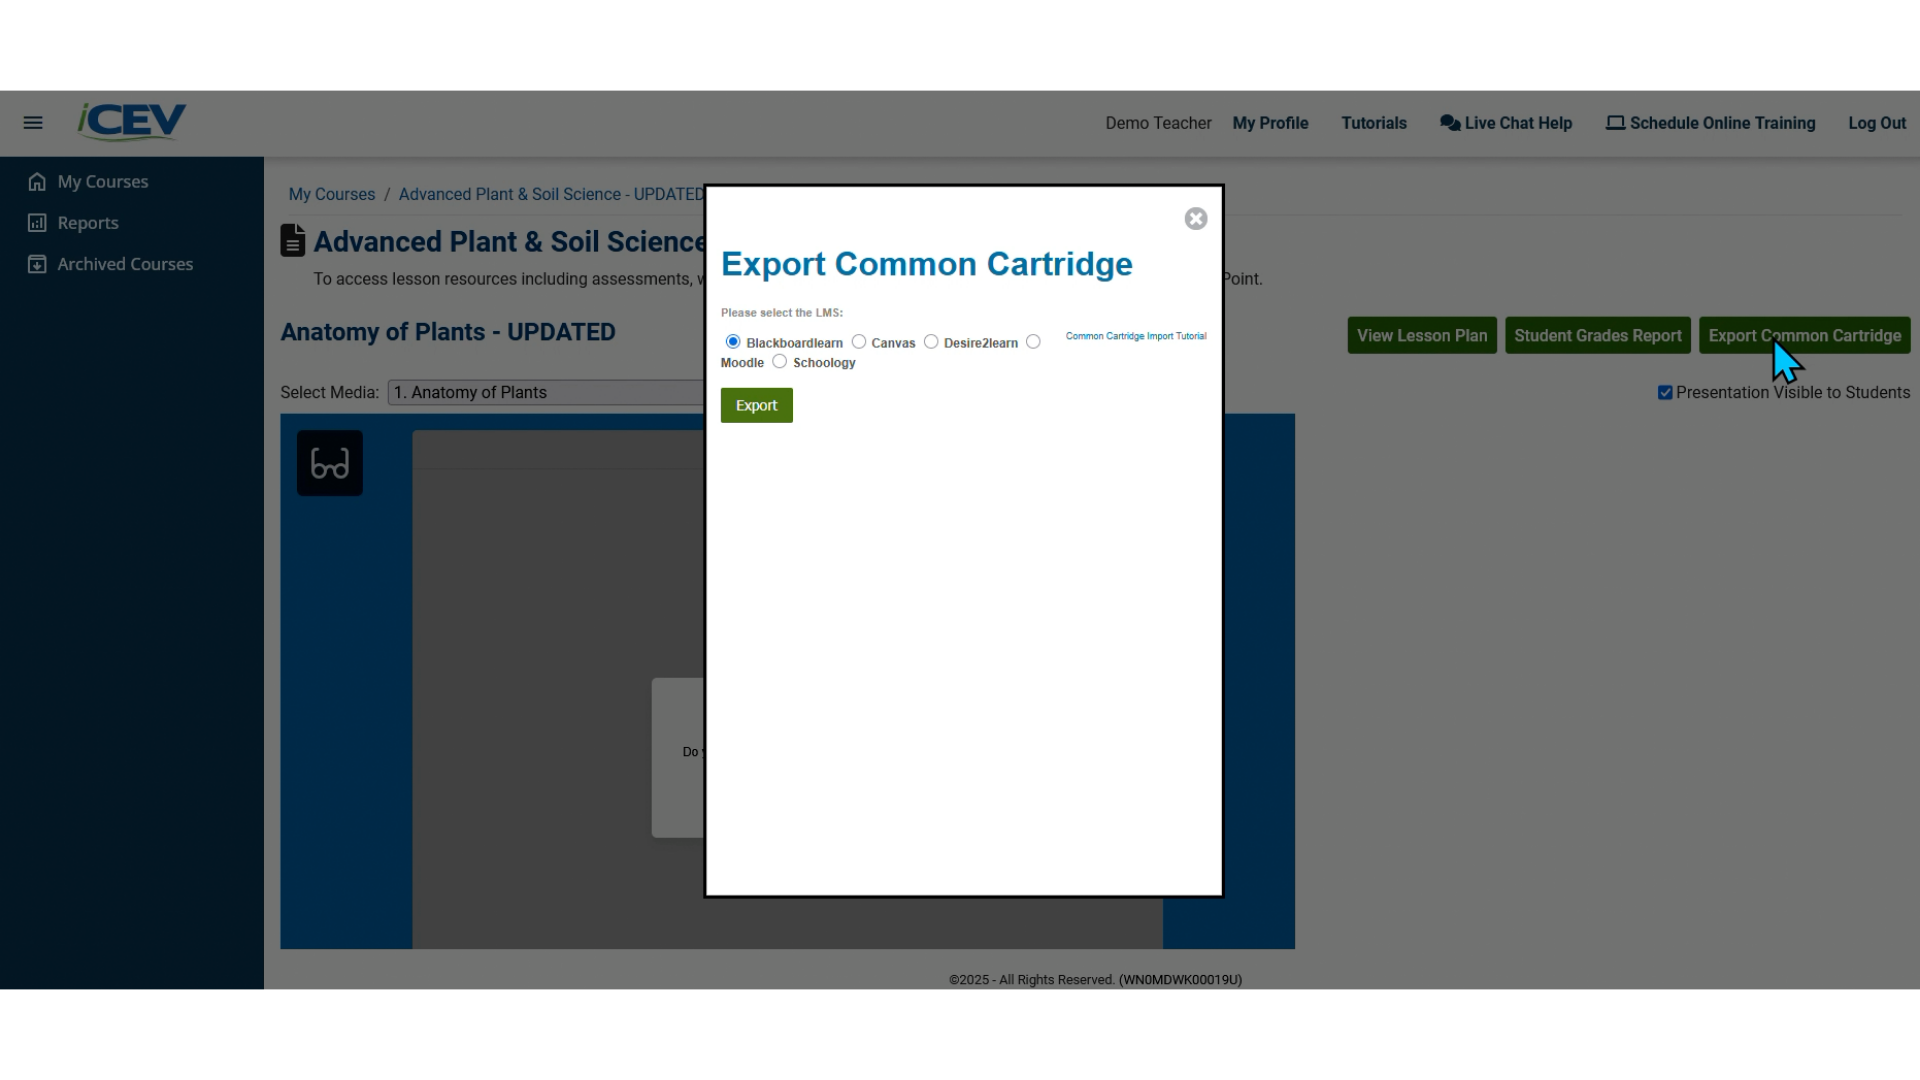This screenshot has width=1920, height=1080.
Task: Click Advanced Plant & Soil Science breadcrumb
Action: coord(551,194)
